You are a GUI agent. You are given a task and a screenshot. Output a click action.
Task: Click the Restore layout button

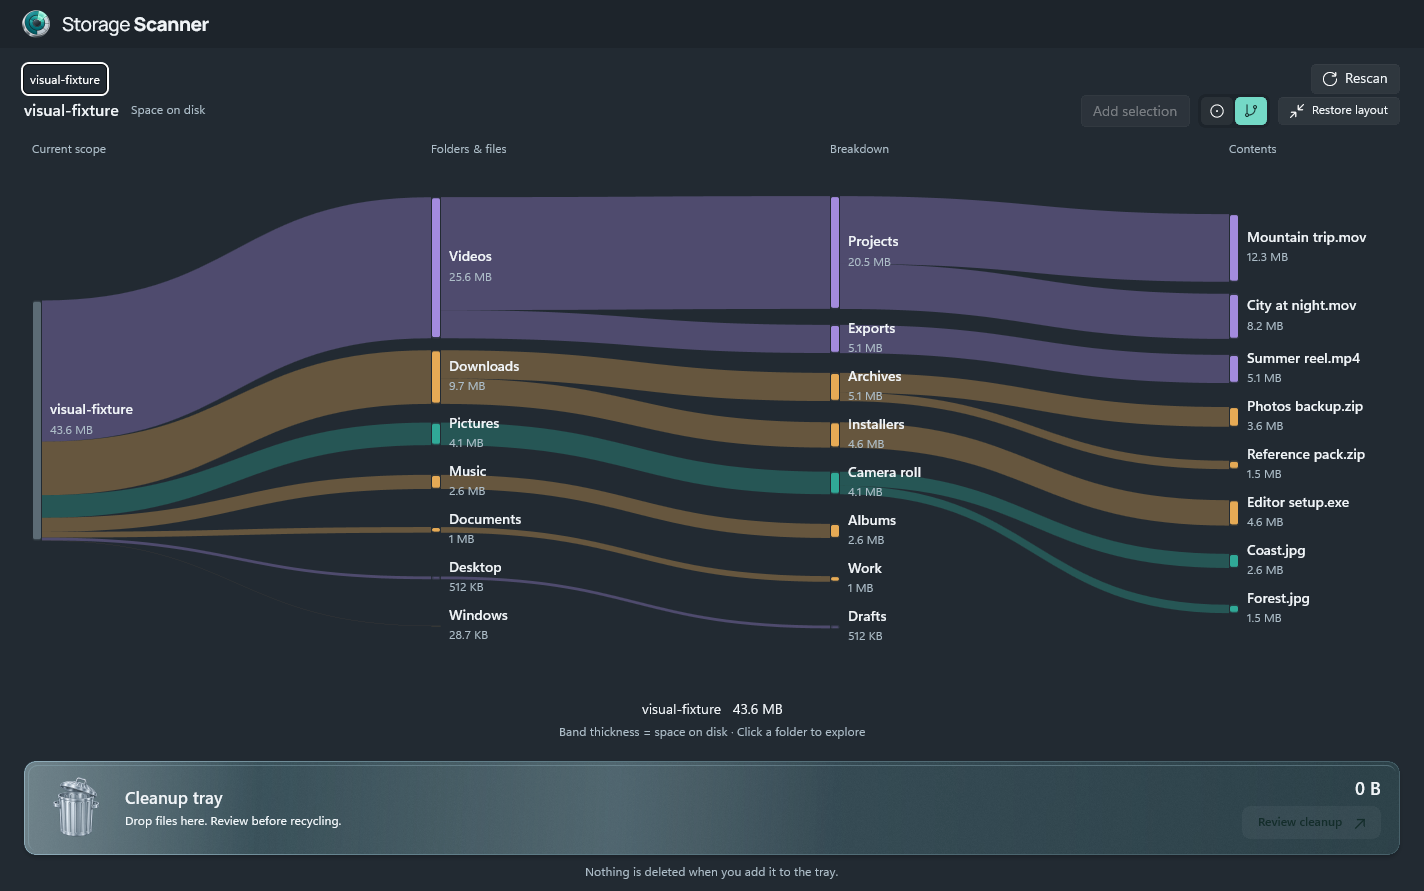point(1338,111)
